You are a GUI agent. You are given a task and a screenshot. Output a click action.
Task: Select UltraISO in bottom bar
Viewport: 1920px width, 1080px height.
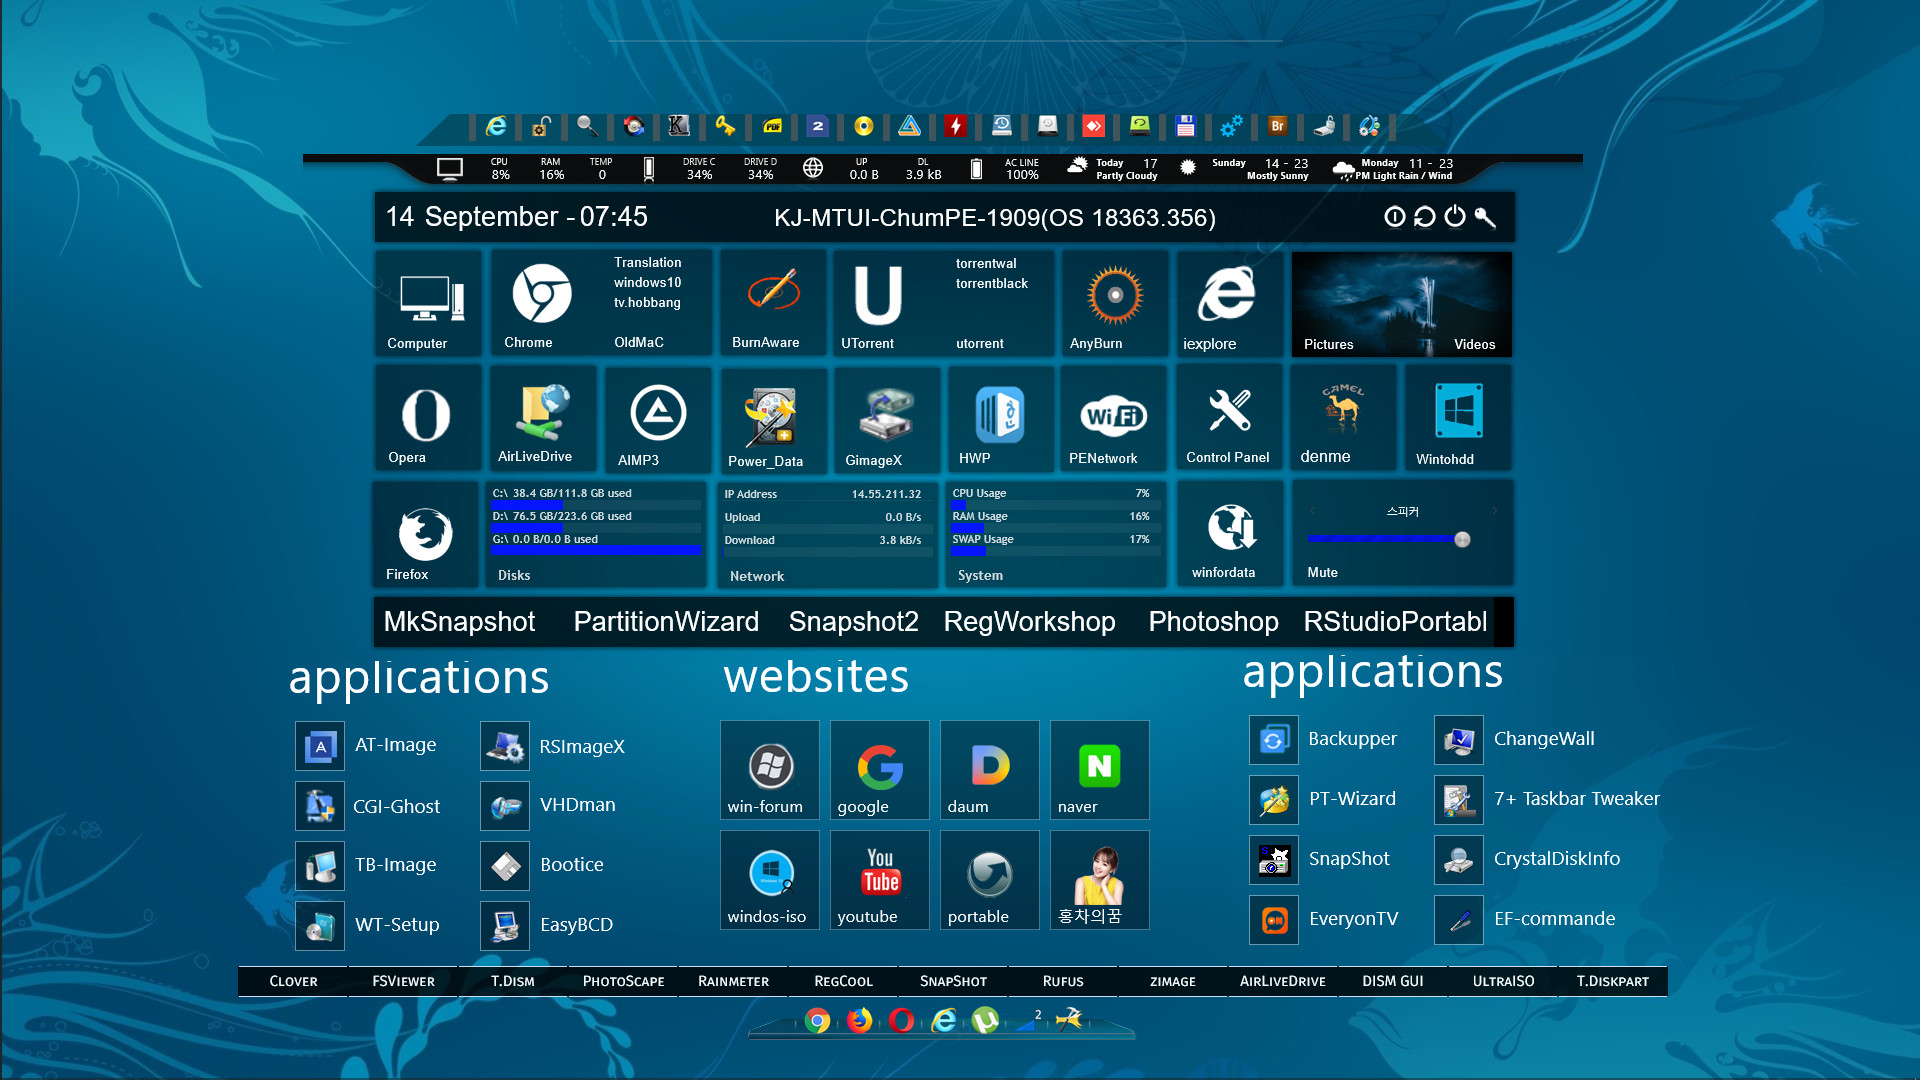1503,981
